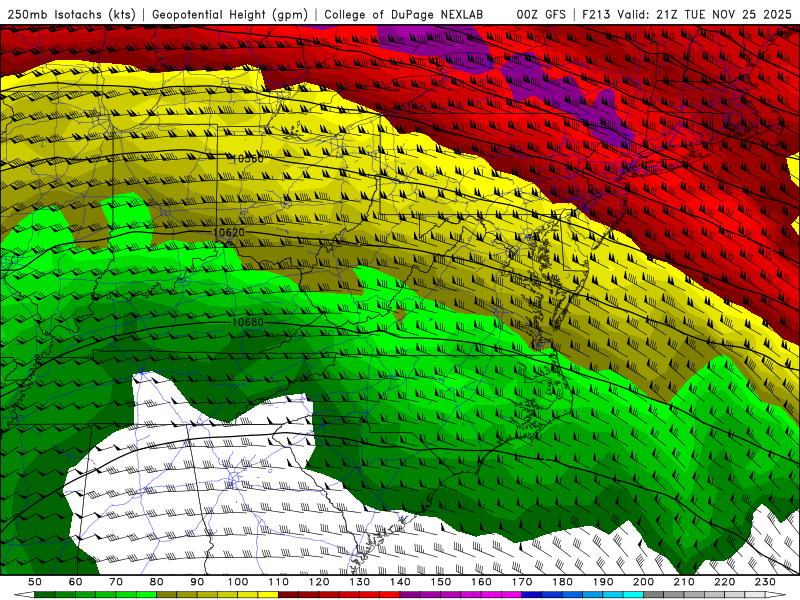Click the '250mb Isotachs (kts)' title text
800x600 pixels.
point(72,15)
